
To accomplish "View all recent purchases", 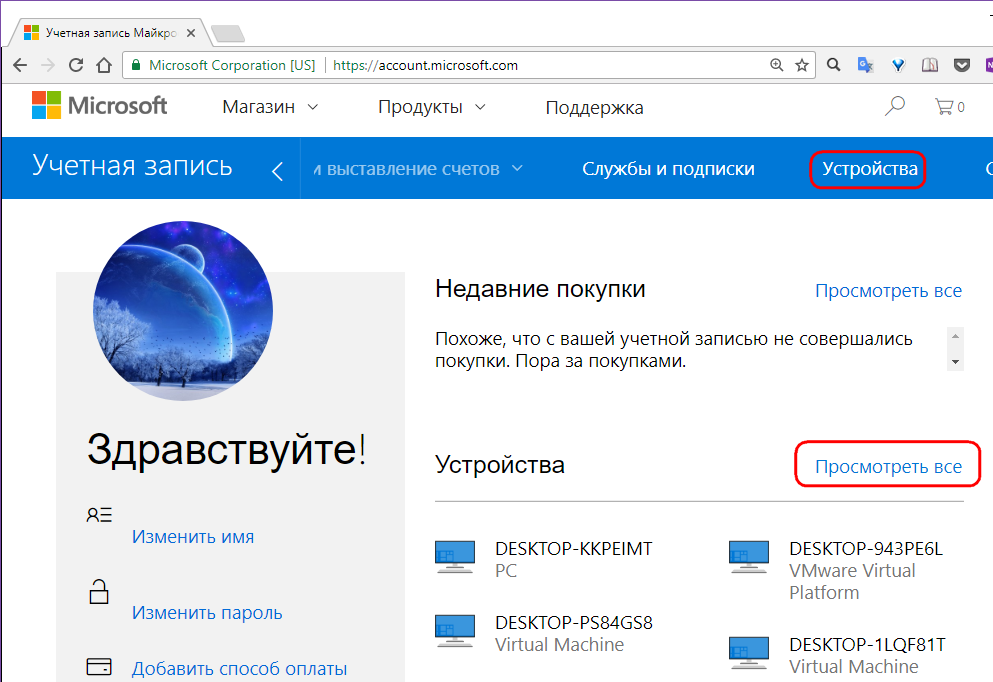I will (888, 291).
